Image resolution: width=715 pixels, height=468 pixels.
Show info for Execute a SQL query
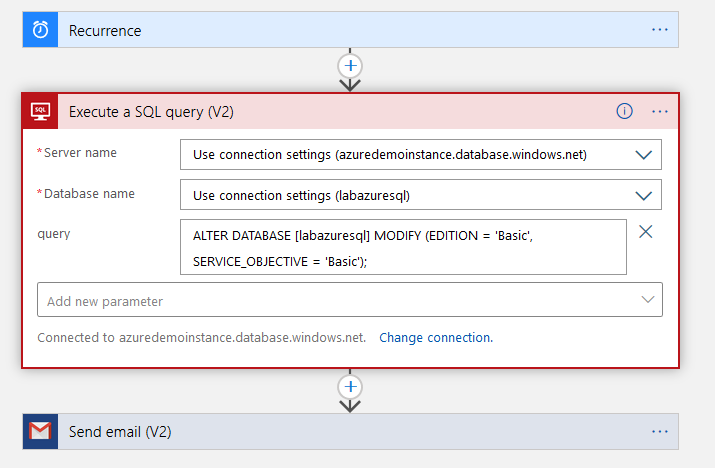625,112
